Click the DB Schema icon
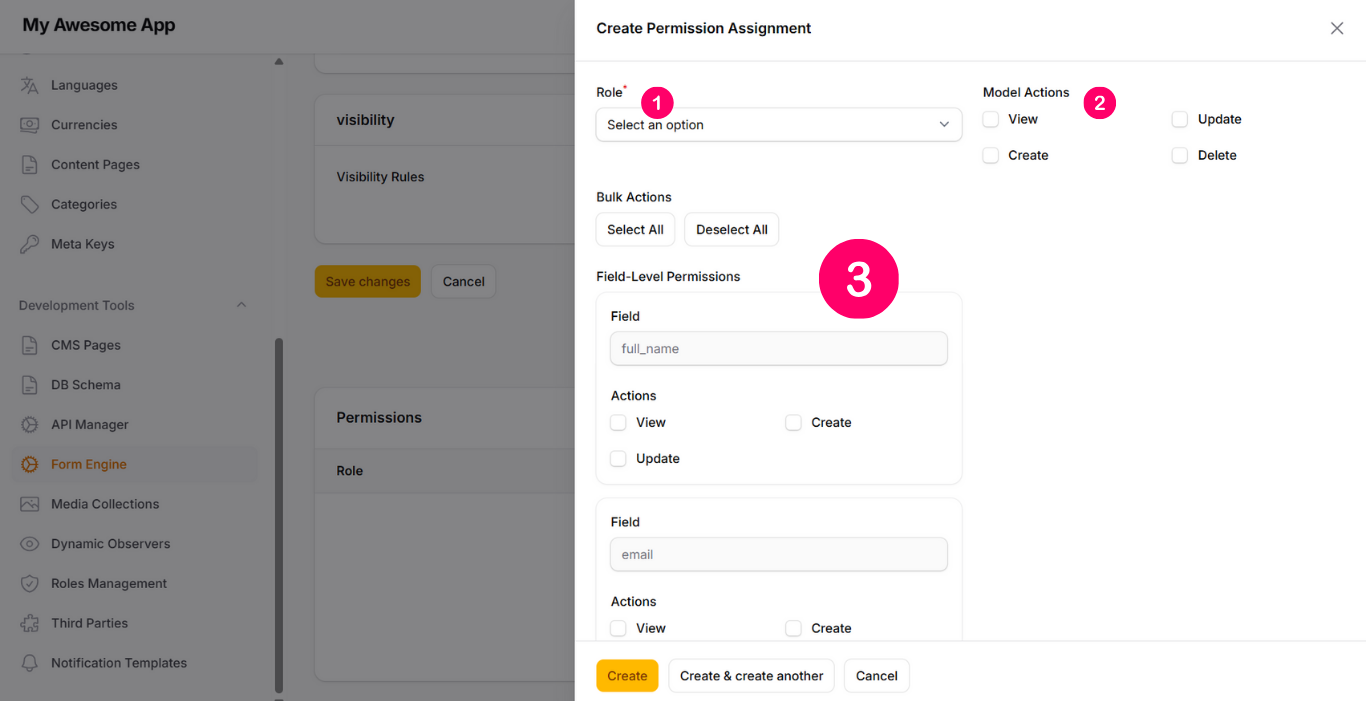This screenshot has height=701, width=1366. coord(30,385)
